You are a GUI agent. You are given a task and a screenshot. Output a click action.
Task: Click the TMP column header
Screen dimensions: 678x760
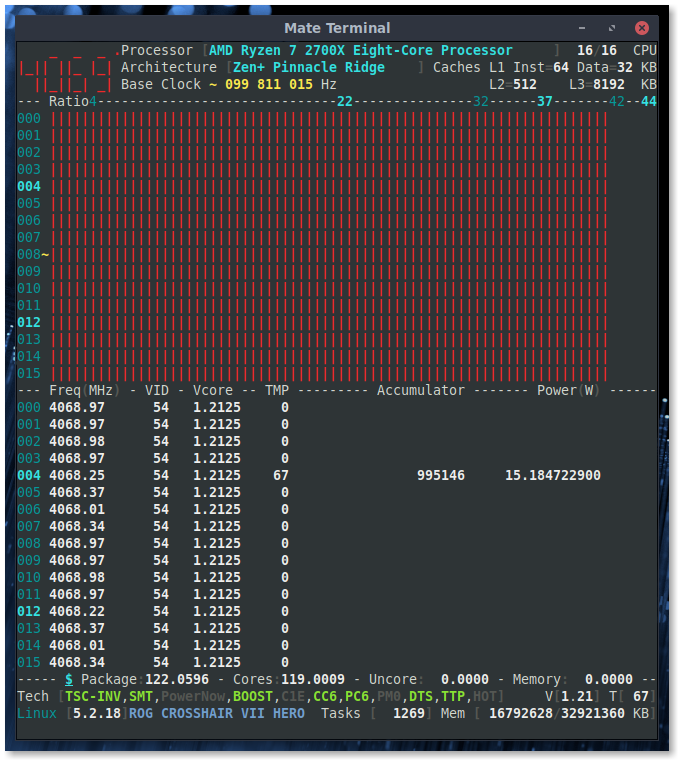tap(277, 391)
